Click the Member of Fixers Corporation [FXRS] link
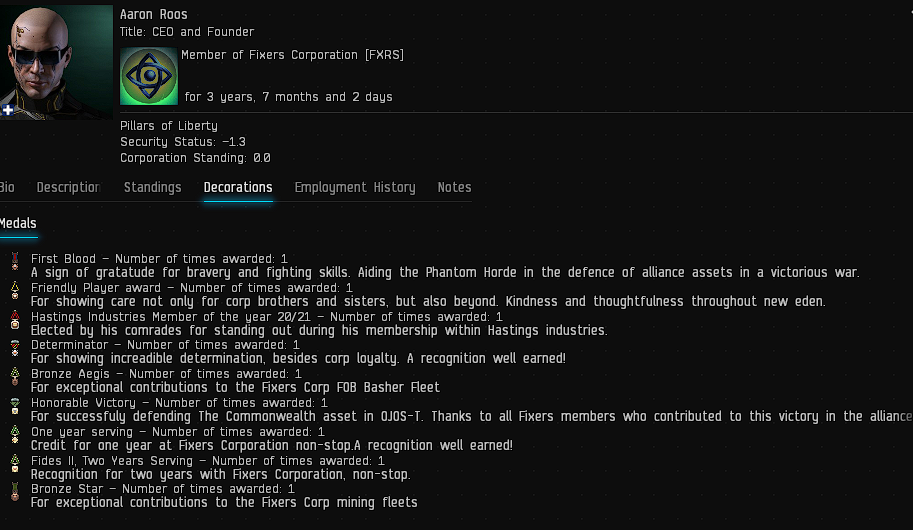 click(292, 55)
